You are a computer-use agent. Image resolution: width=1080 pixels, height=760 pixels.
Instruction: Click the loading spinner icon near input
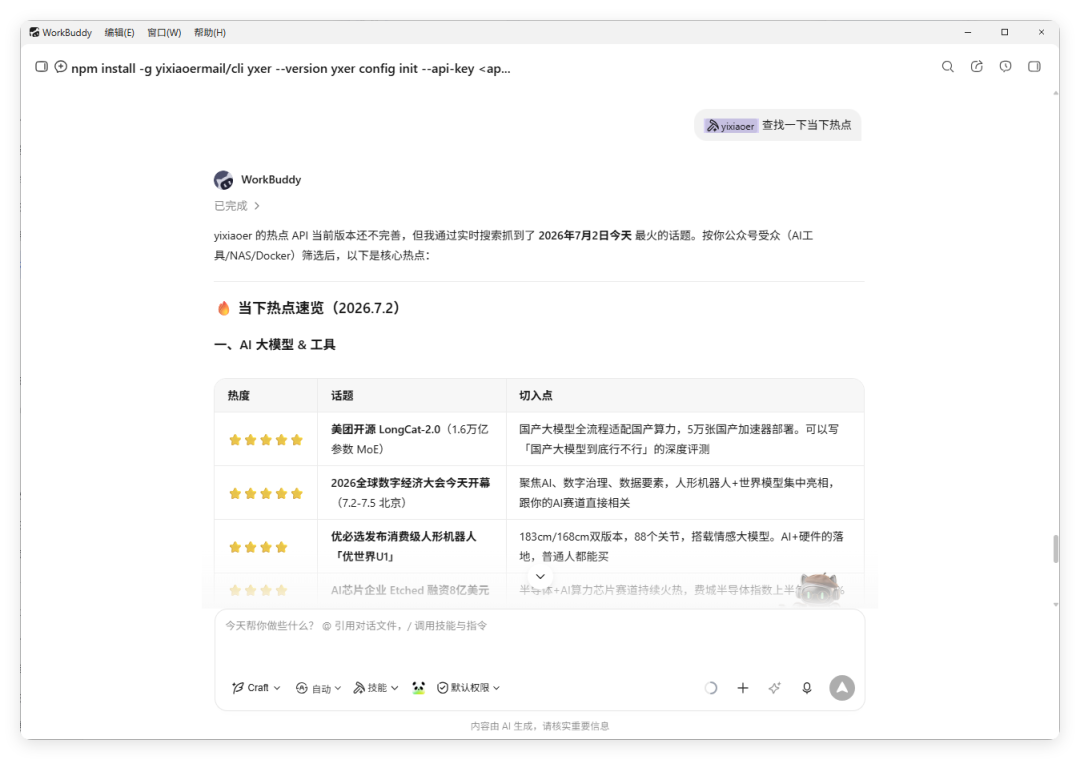pos(711,688)
